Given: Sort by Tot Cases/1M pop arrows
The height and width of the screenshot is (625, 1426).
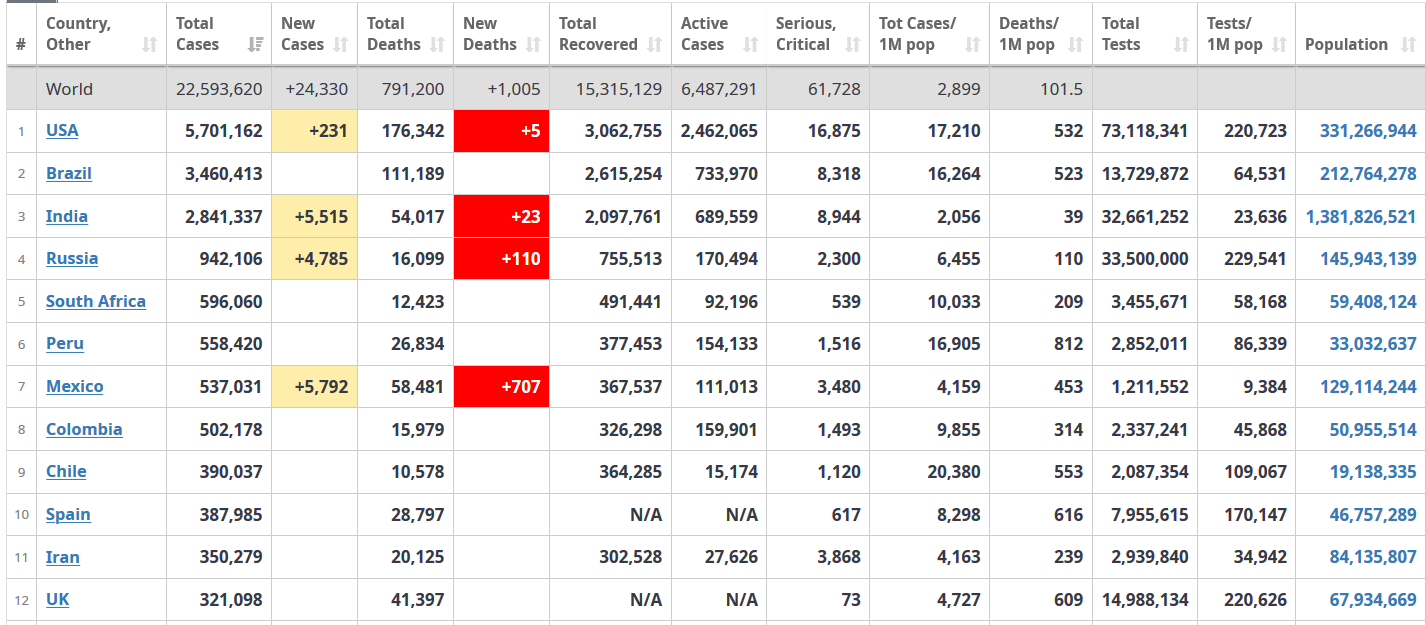Looking at the screenshot, I should coord(972,45).
